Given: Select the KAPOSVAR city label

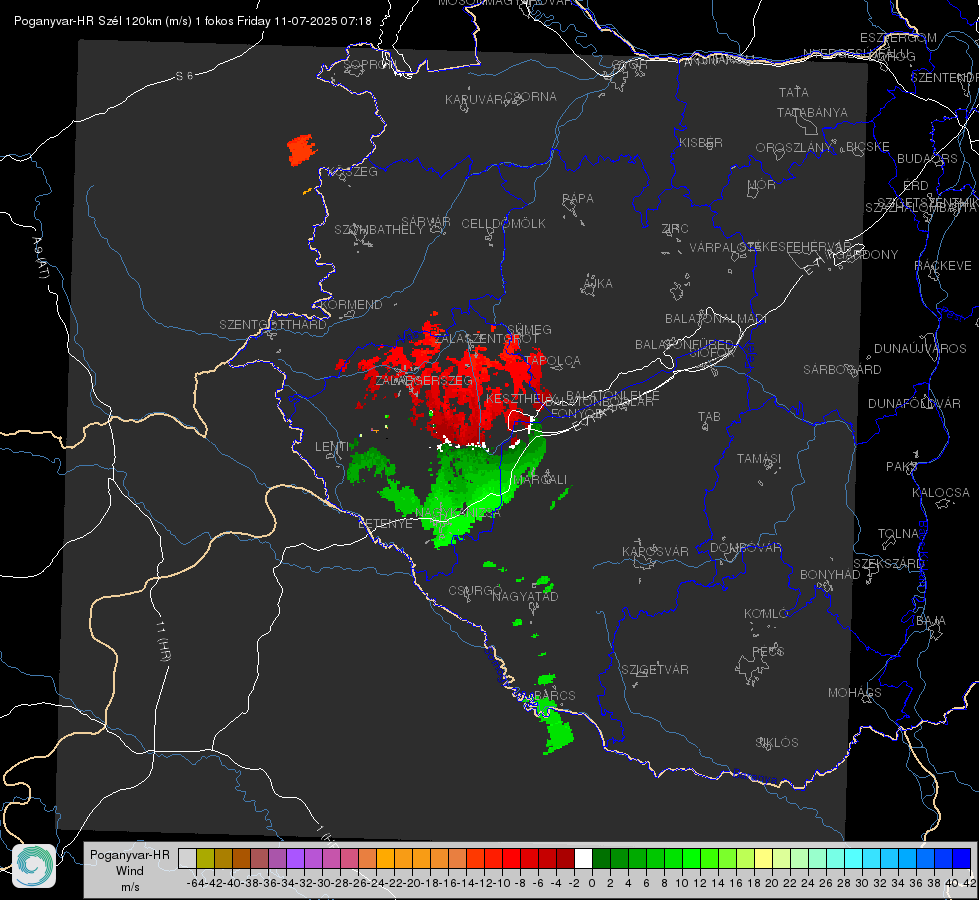Looking at the screenshot, I should (655, 551).
